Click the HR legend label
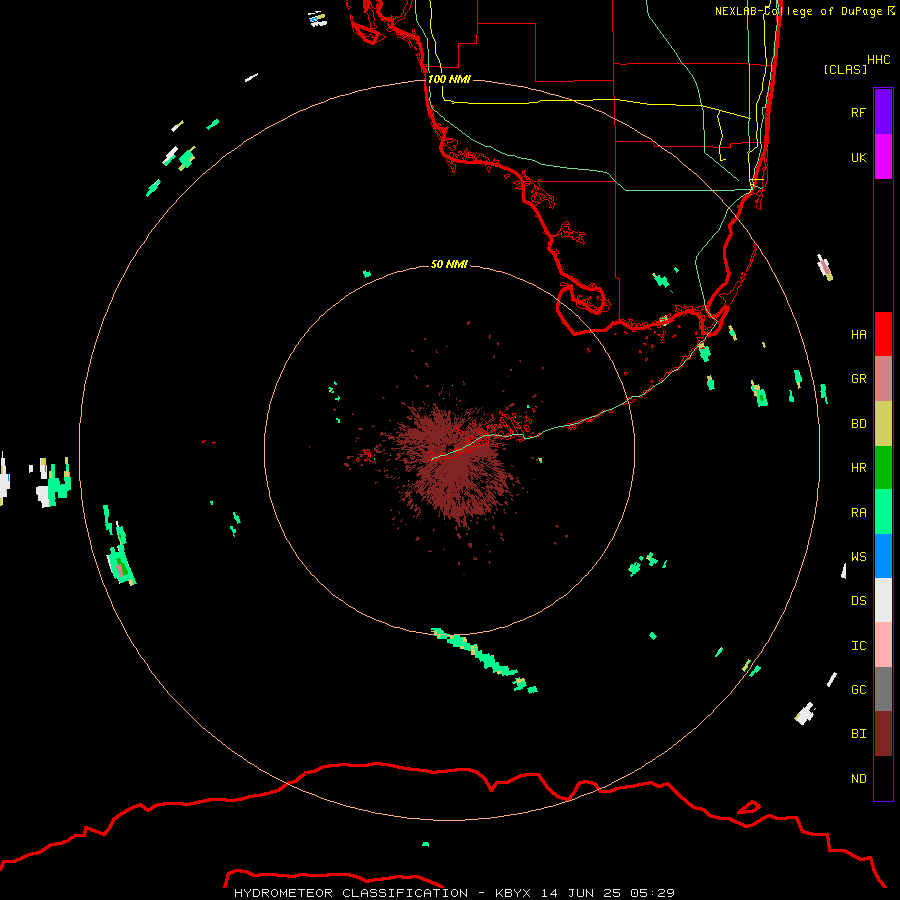This screenshot has width=900, height=900. (x=858, y=468)
